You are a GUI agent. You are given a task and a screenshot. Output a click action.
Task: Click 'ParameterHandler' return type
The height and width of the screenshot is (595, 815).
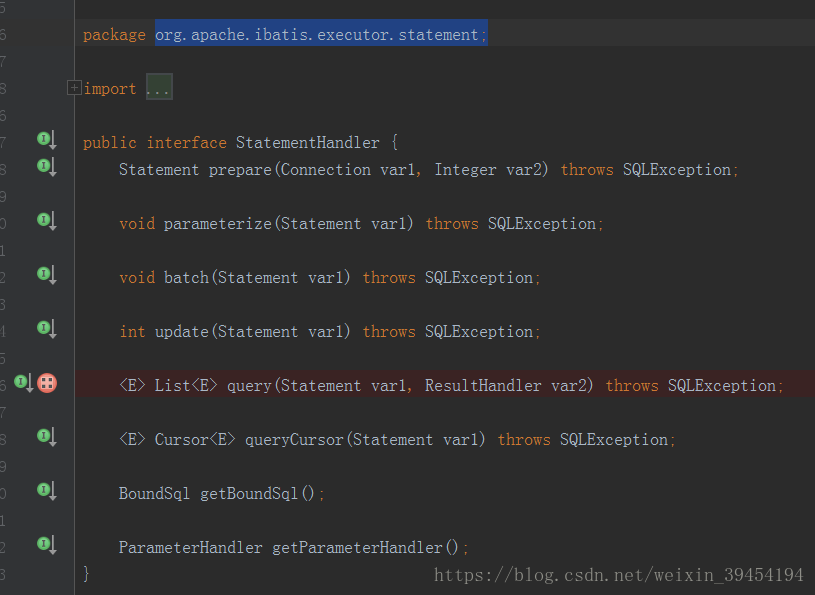[191, 548]
